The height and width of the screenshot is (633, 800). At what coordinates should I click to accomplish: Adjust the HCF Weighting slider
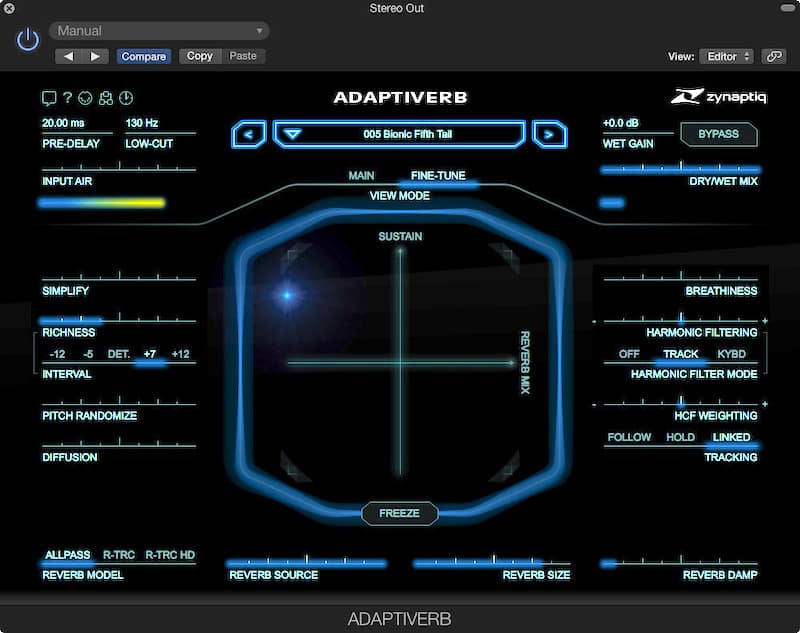click(681, 402)
